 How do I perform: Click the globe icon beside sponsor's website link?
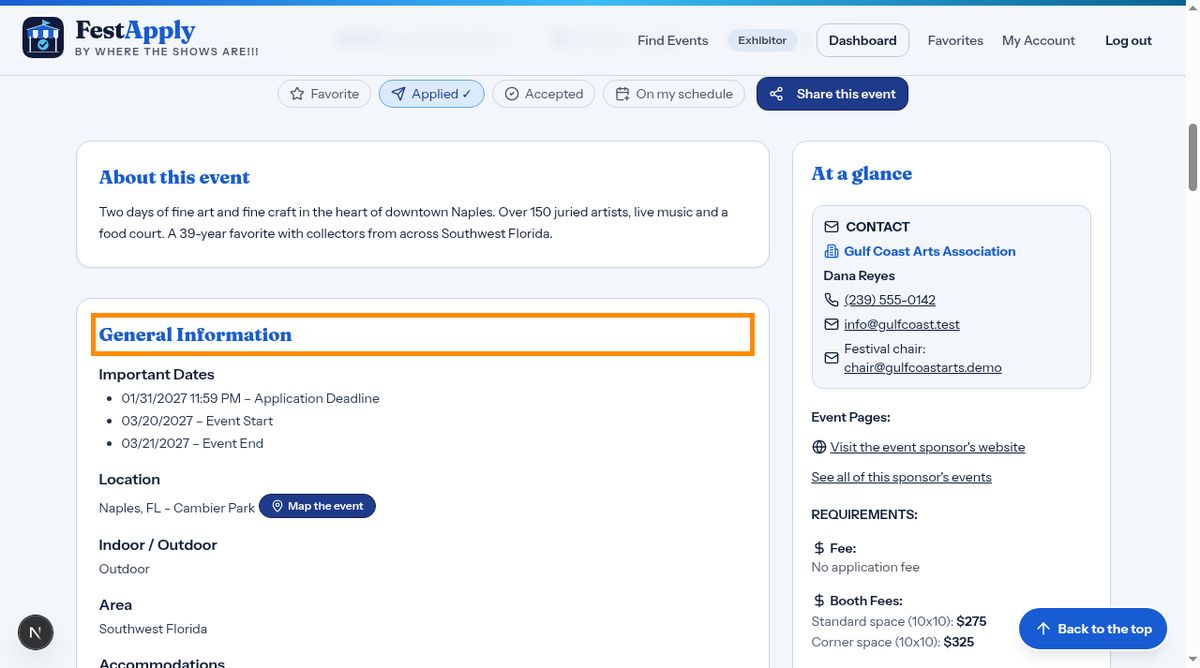coord(819,447)
